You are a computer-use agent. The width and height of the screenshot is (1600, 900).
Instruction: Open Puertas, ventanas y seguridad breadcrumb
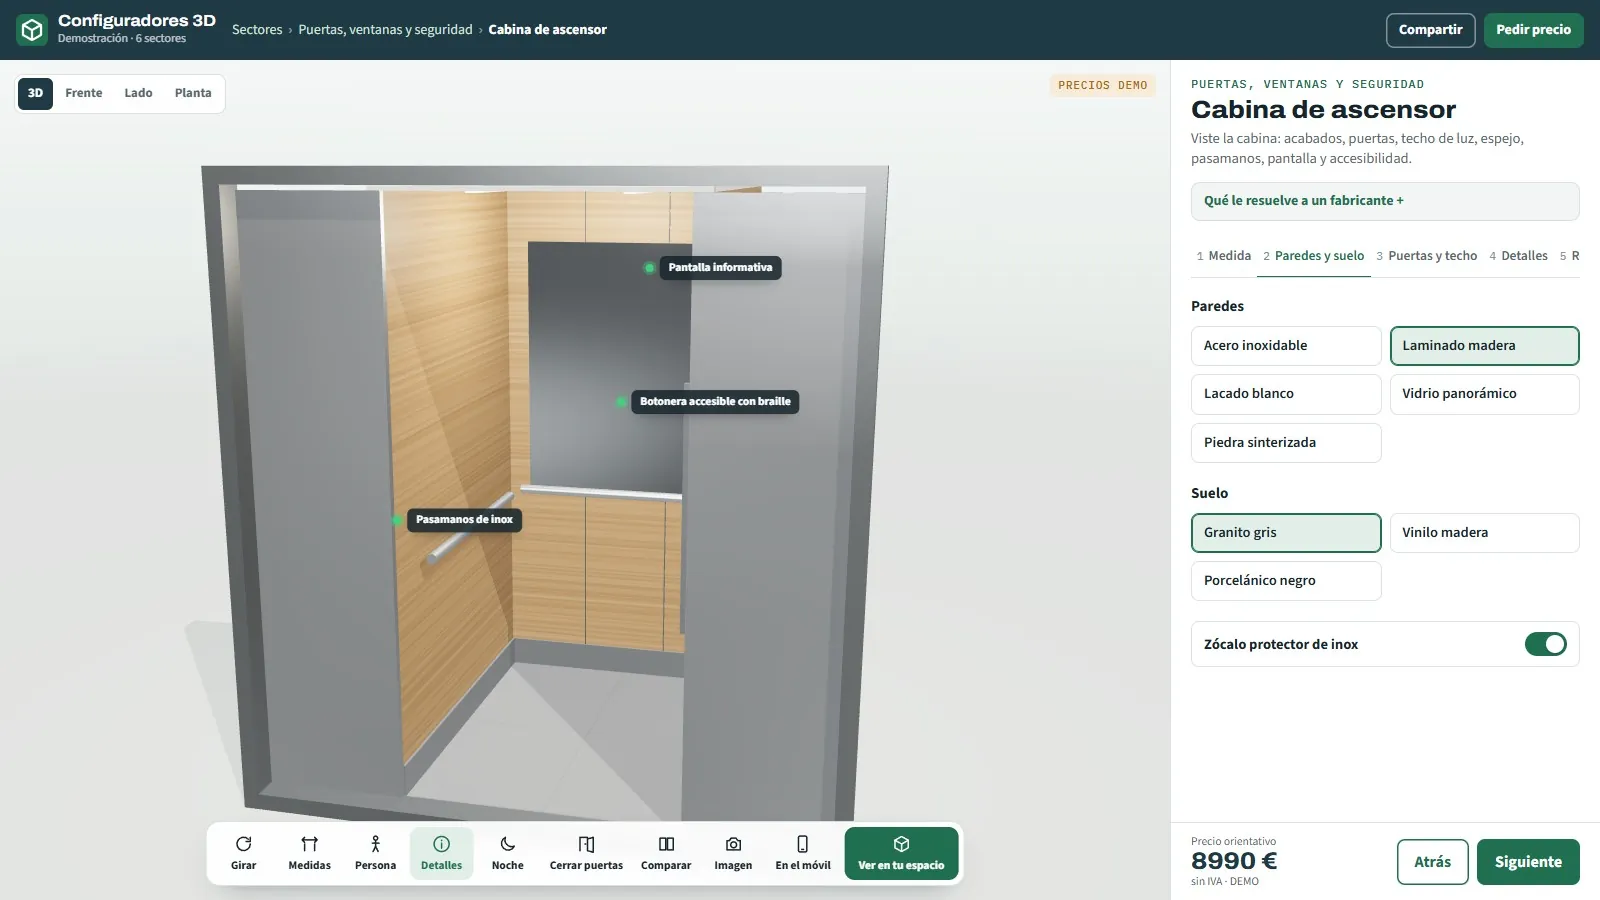pos(385,30)
